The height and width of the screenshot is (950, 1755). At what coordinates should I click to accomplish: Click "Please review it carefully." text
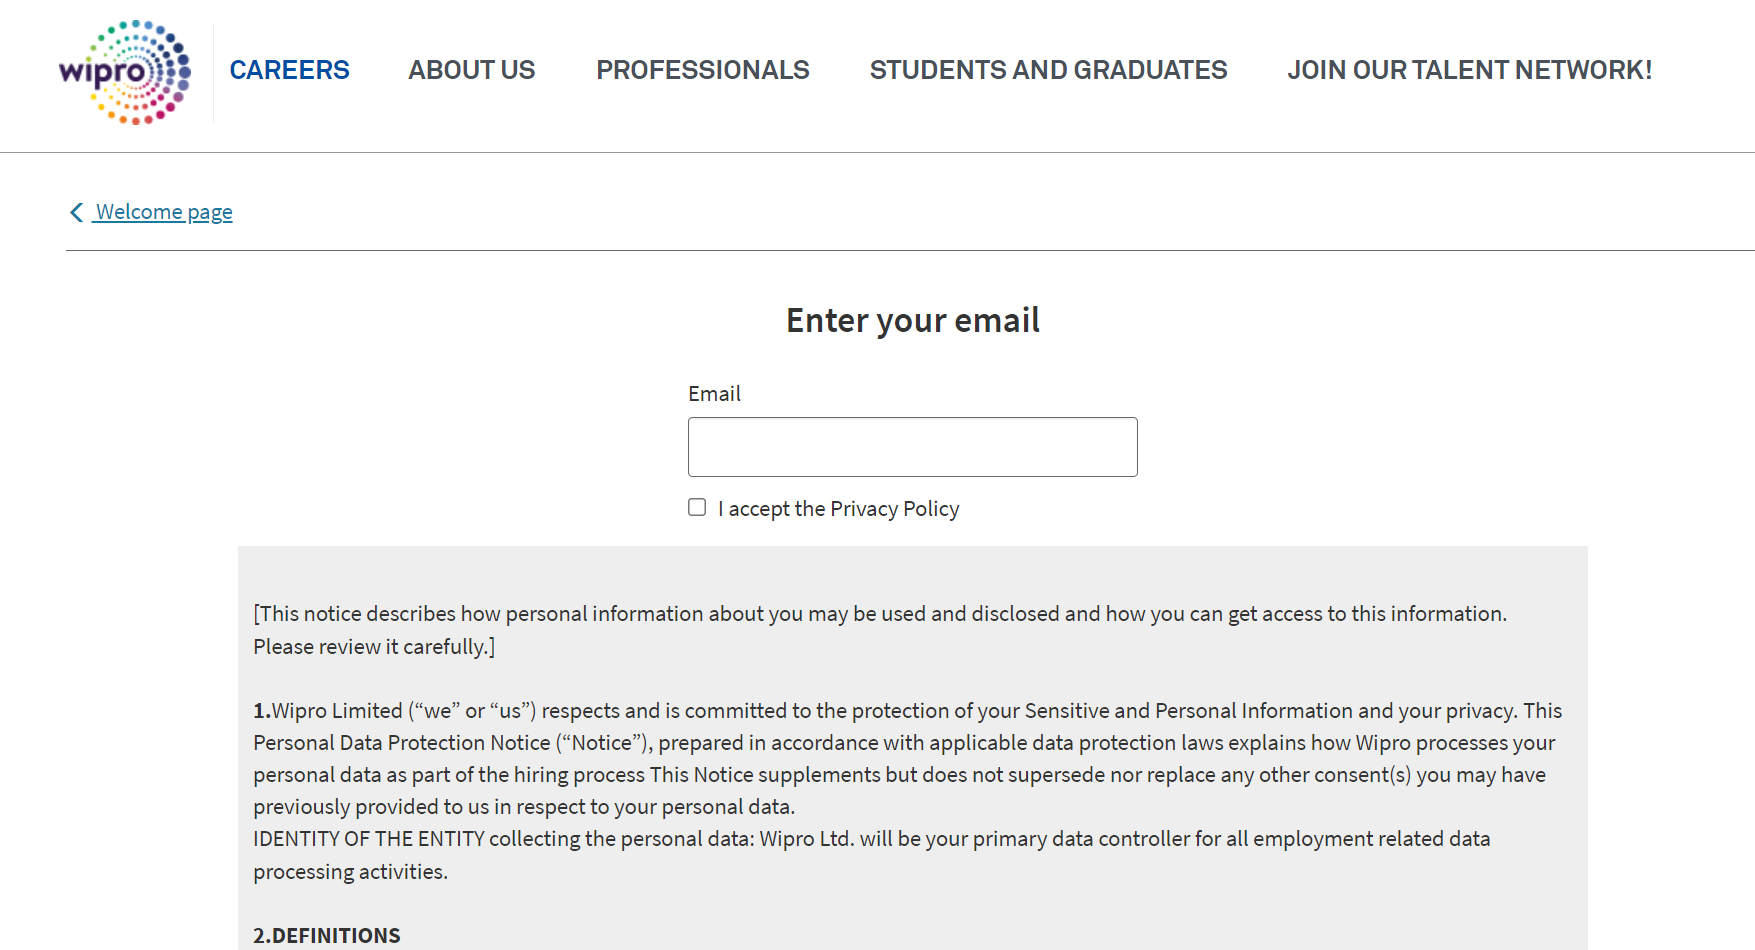coord(374,647)
